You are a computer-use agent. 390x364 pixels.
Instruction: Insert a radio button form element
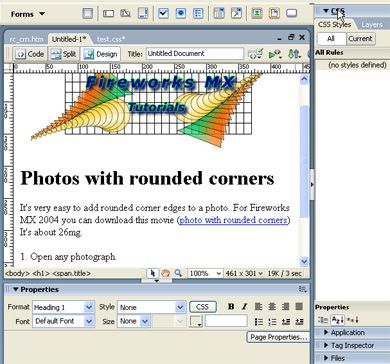click(181, 14)
